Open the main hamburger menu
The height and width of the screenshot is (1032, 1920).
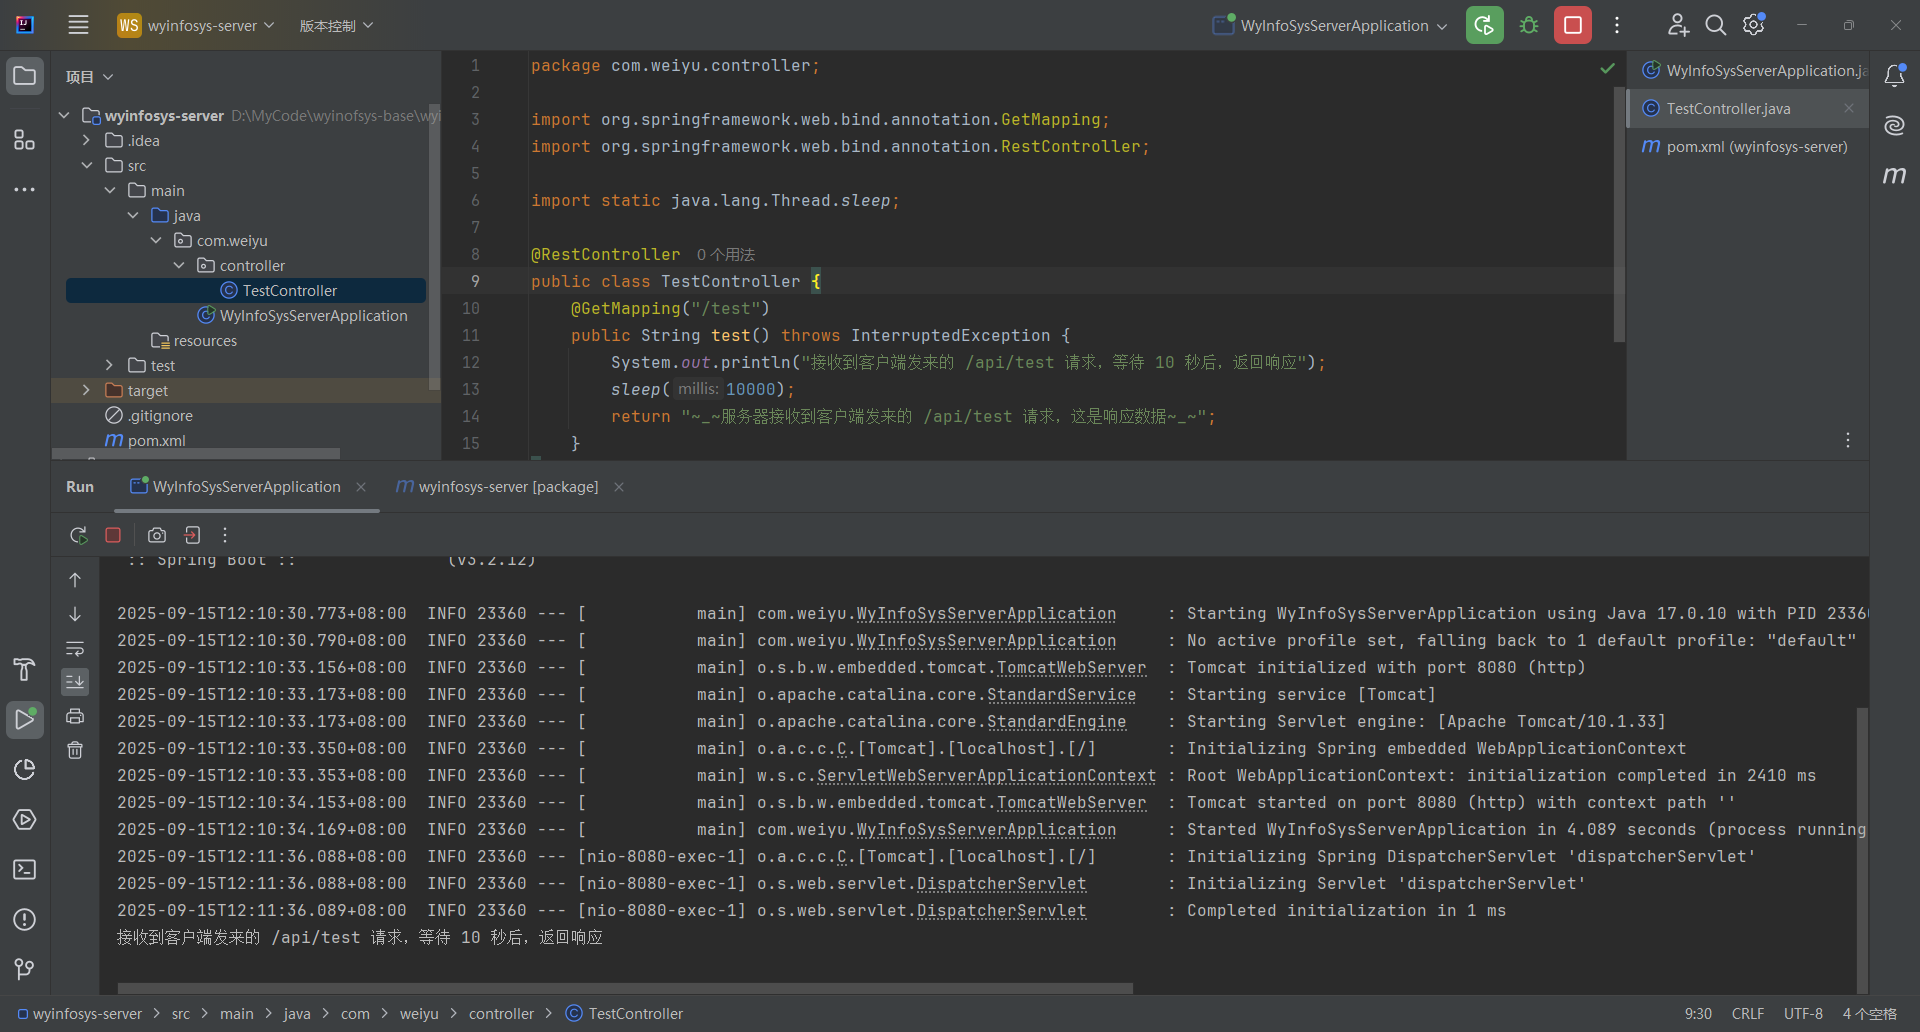point(78,25)
